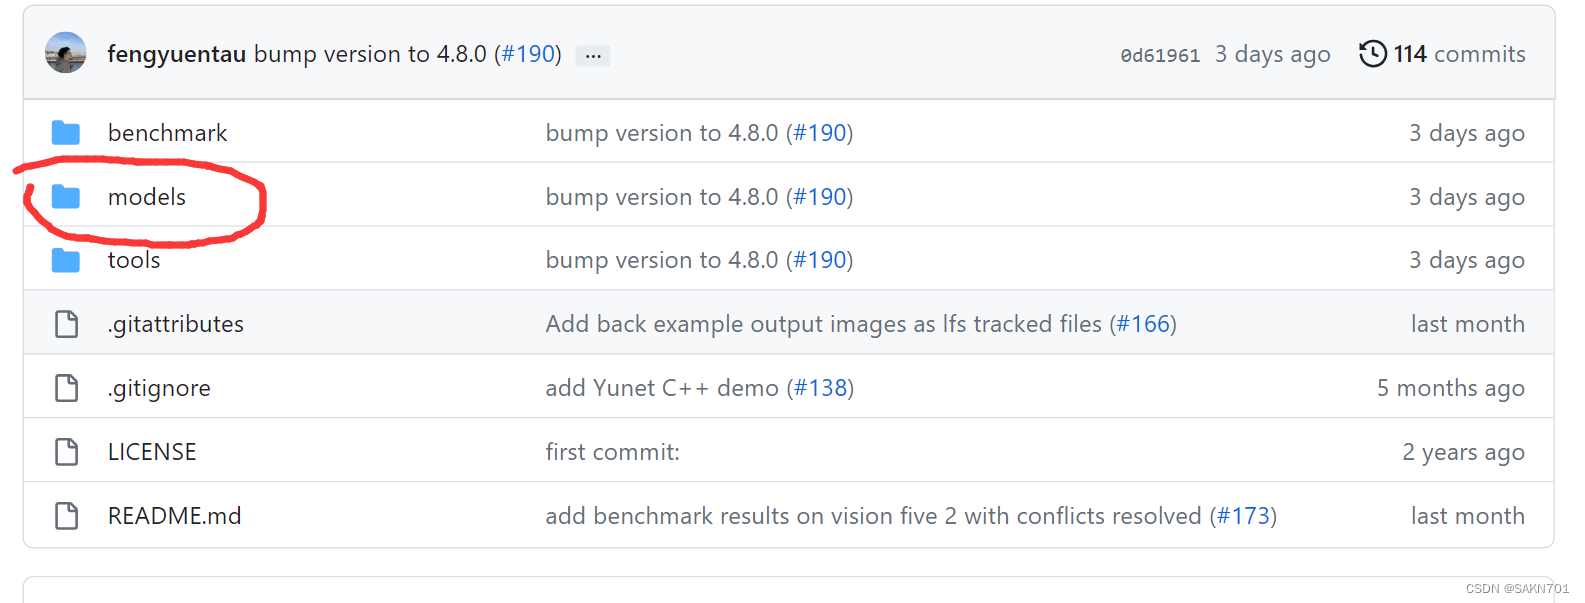
Task: Open the tools folder
Action: tap(134, 260)
